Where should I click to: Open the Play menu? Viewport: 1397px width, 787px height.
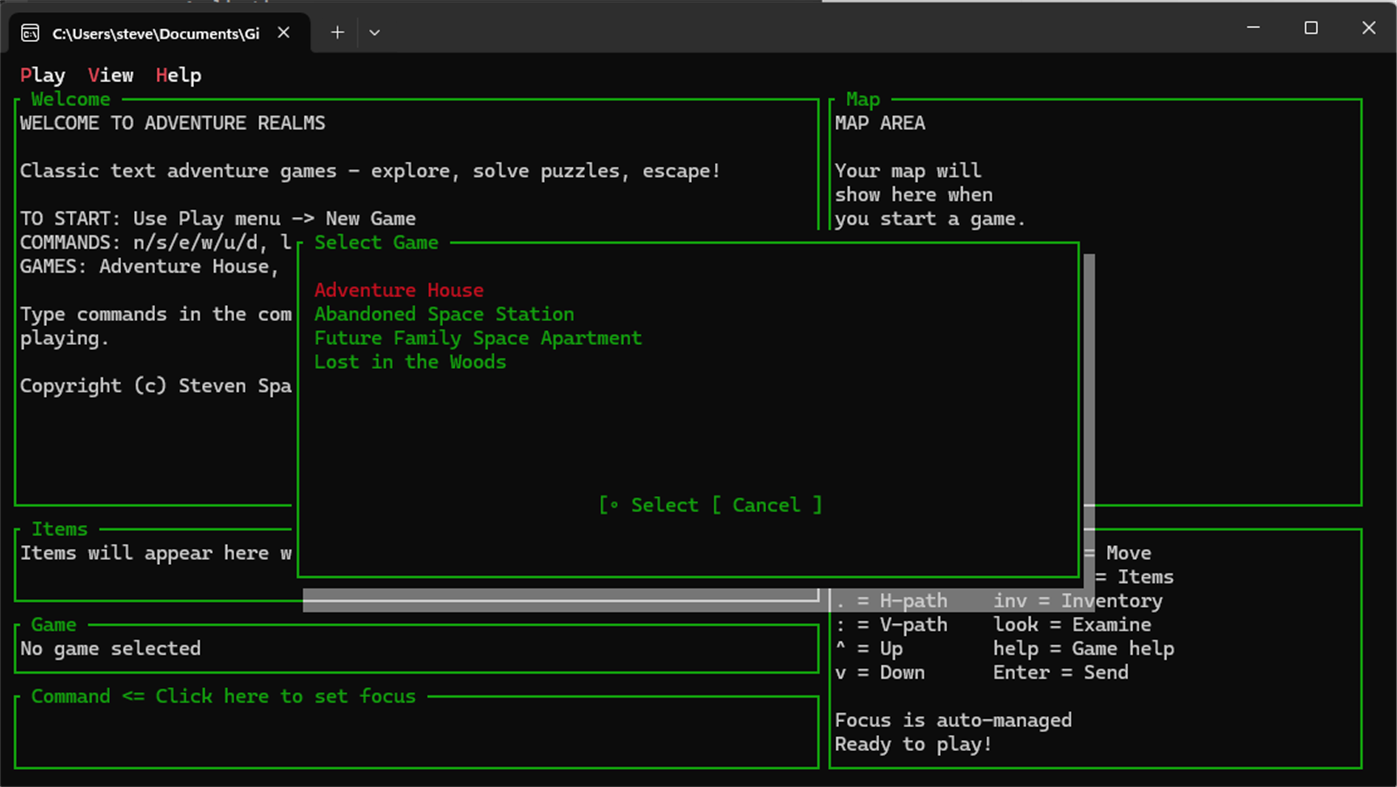[43, 75]
